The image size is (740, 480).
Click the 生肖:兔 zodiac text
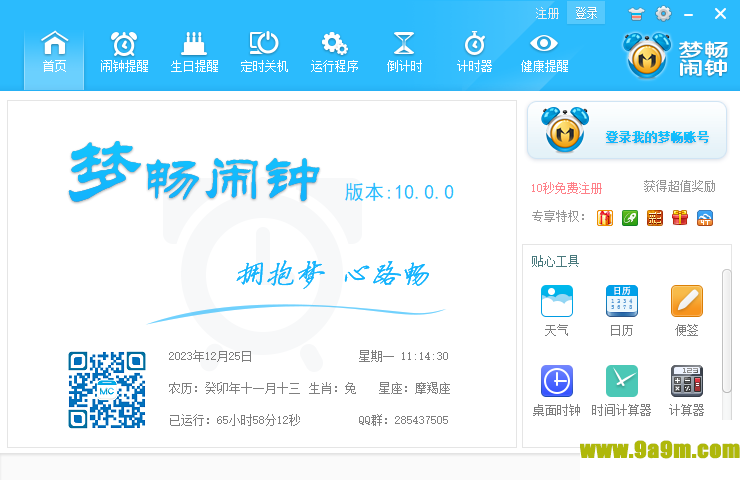[x=332, y=388]
